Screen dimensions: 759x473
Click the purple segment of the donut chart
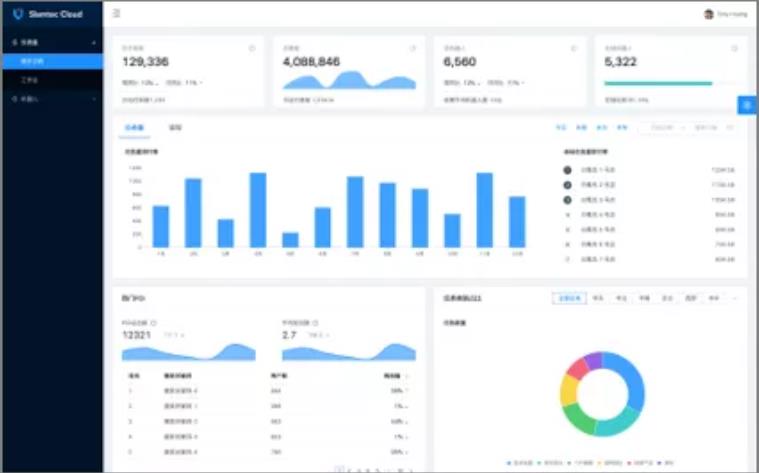click(x=593, y=361)
